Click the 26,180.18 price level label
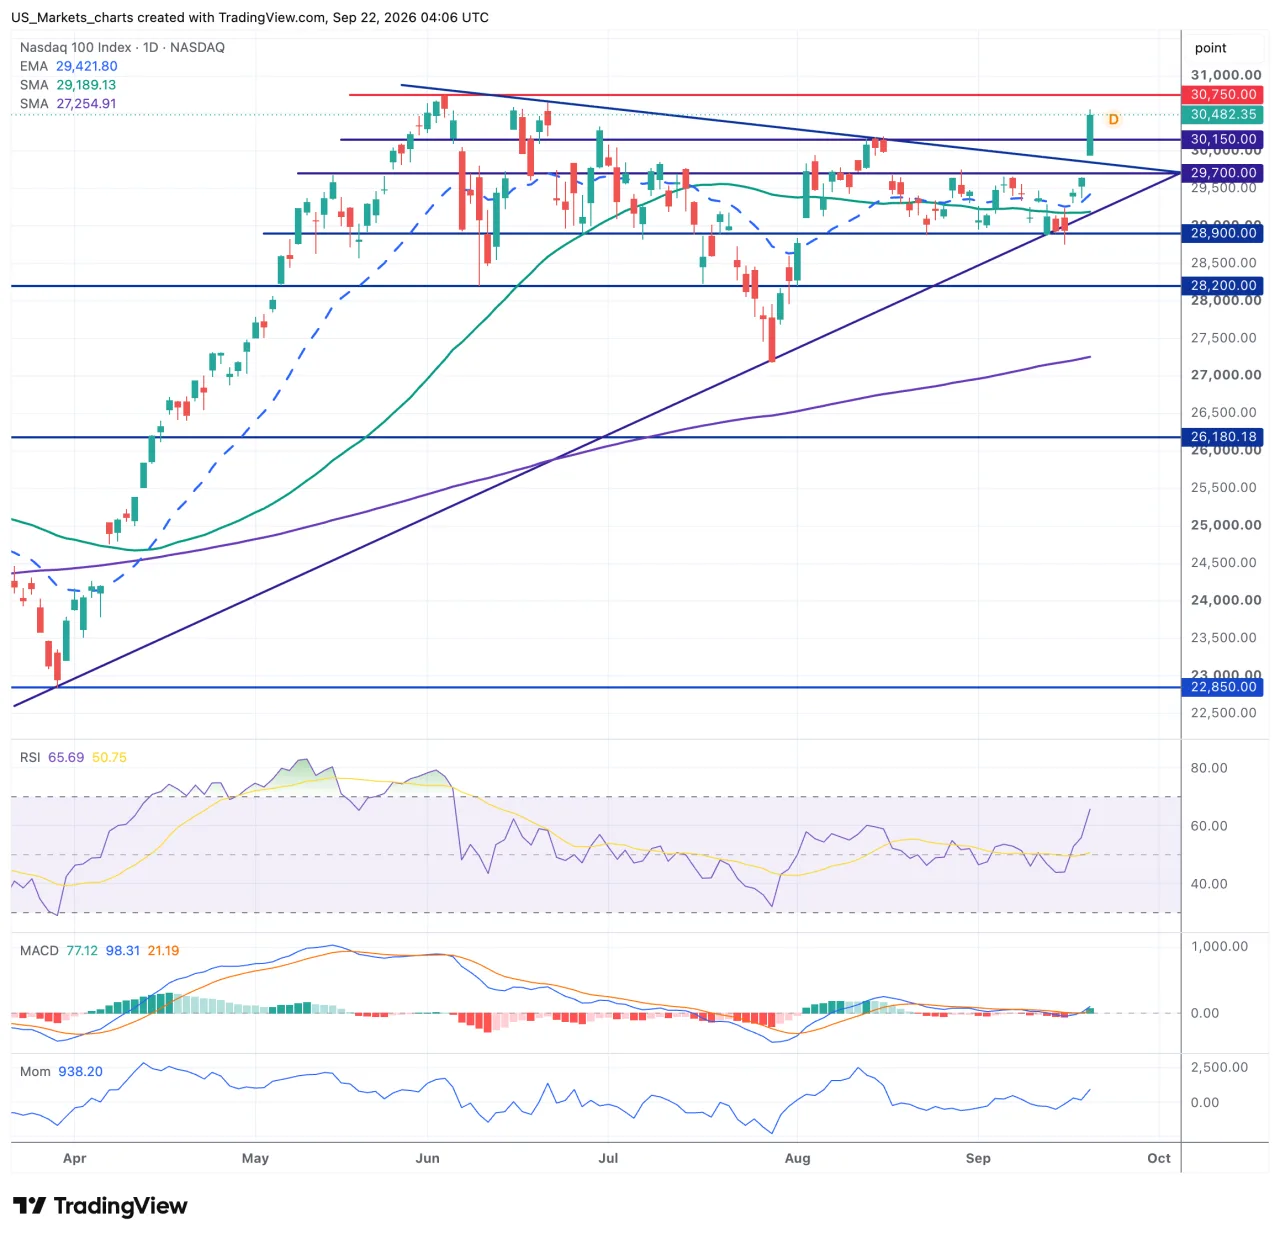 [x=1223, y=437]
